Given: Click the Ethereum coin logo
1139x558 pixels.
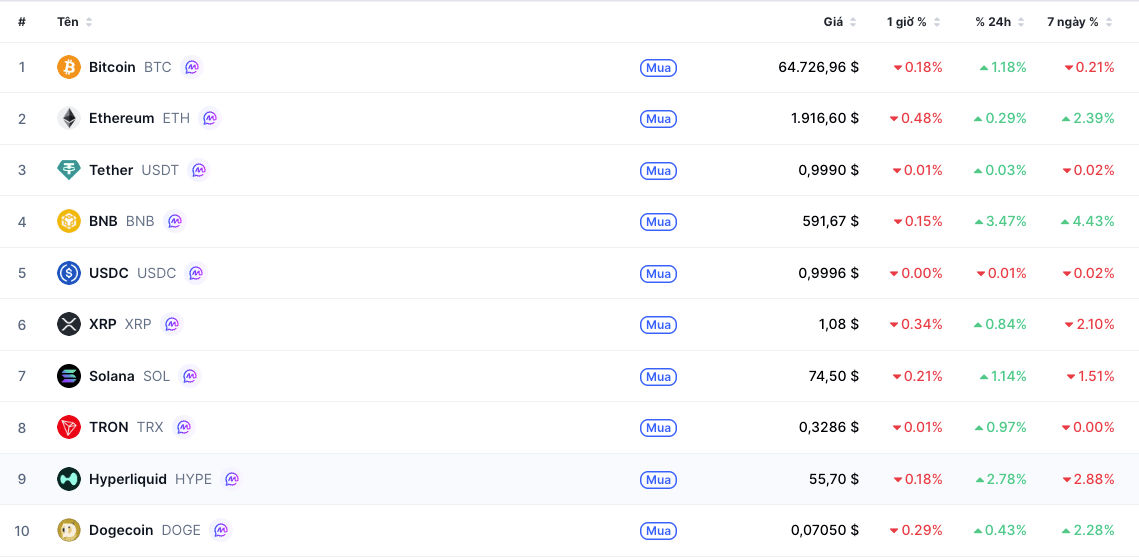Looking at the screenshot, I should click(69, 118).
